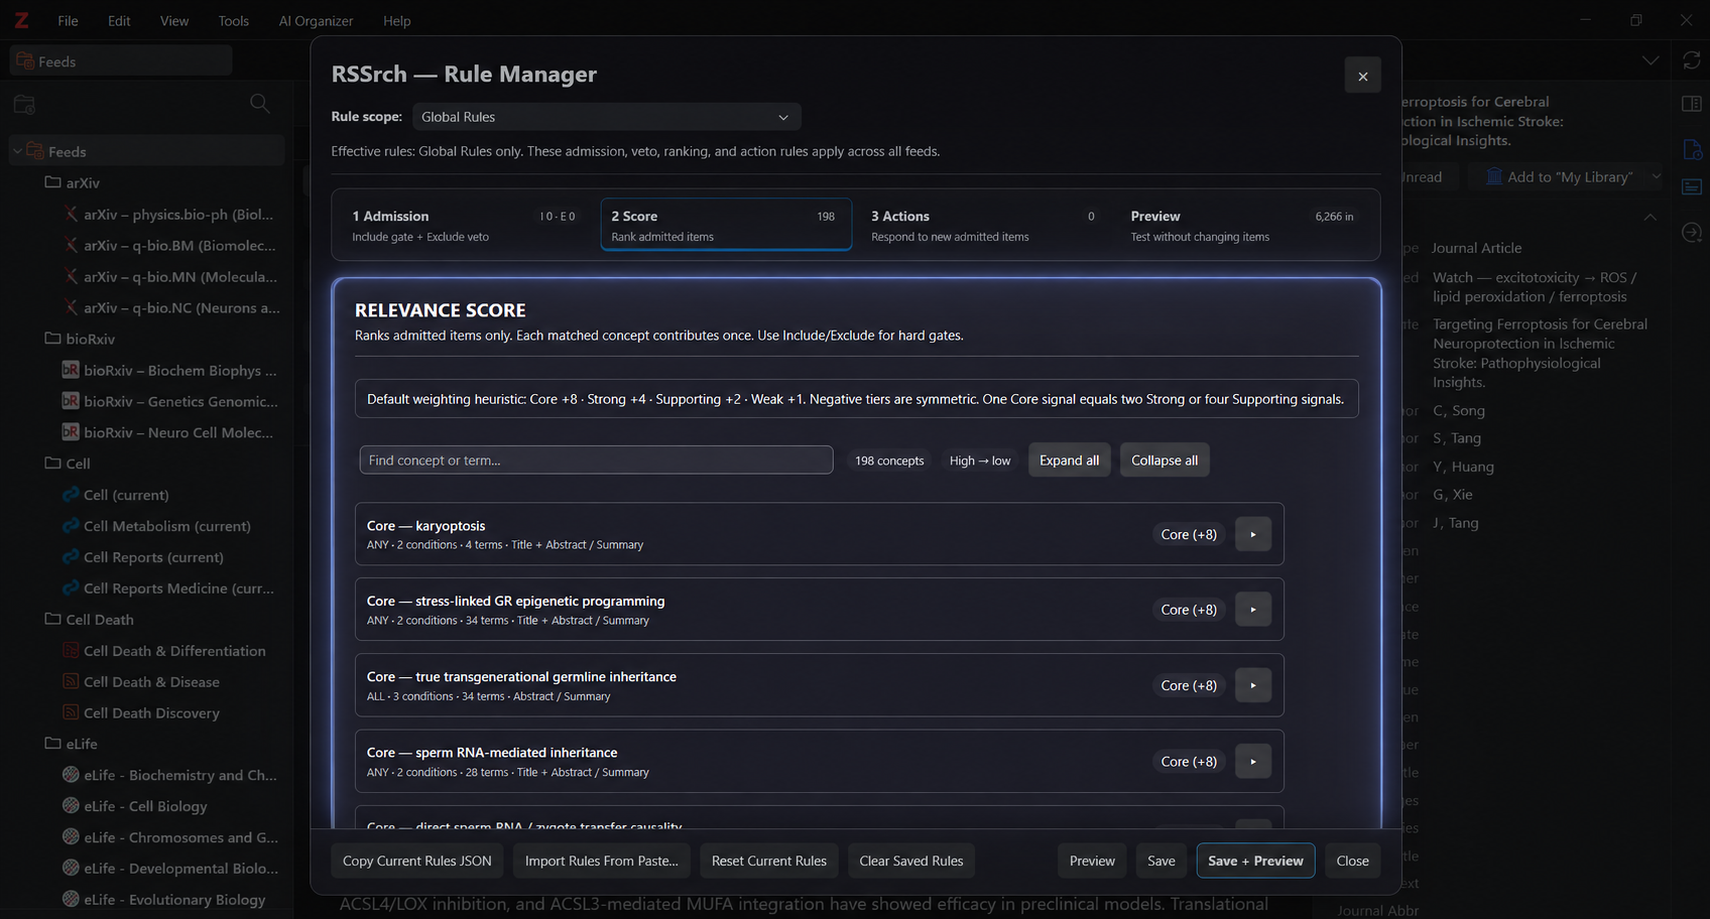Open the Rule scope Global Rules dropdown

pos(606,117)
